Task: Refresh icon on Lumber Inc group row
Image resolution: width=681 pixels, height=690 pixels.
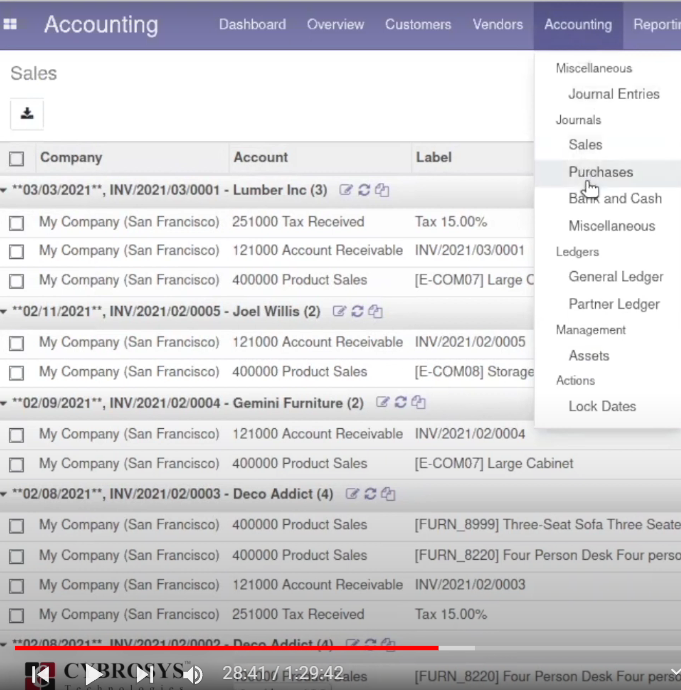Action: pos(364,190)
